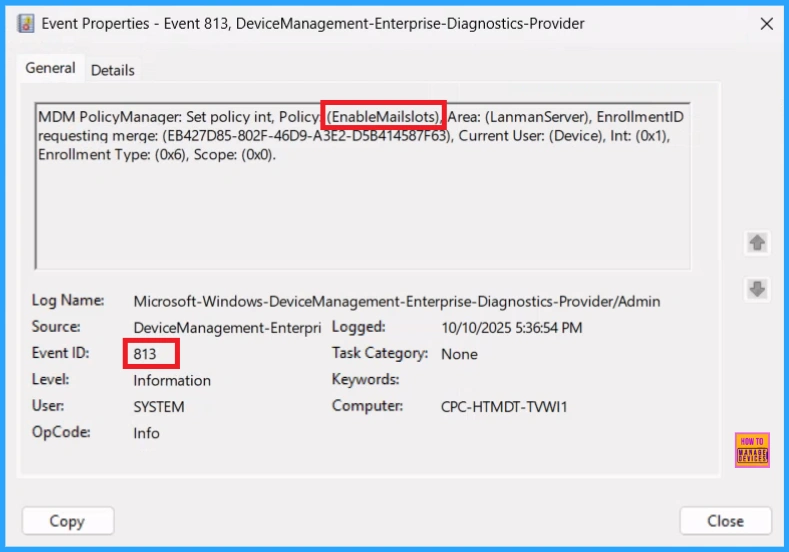Show next event with down arrow
The image size is (789, 552).
[757, 289]
